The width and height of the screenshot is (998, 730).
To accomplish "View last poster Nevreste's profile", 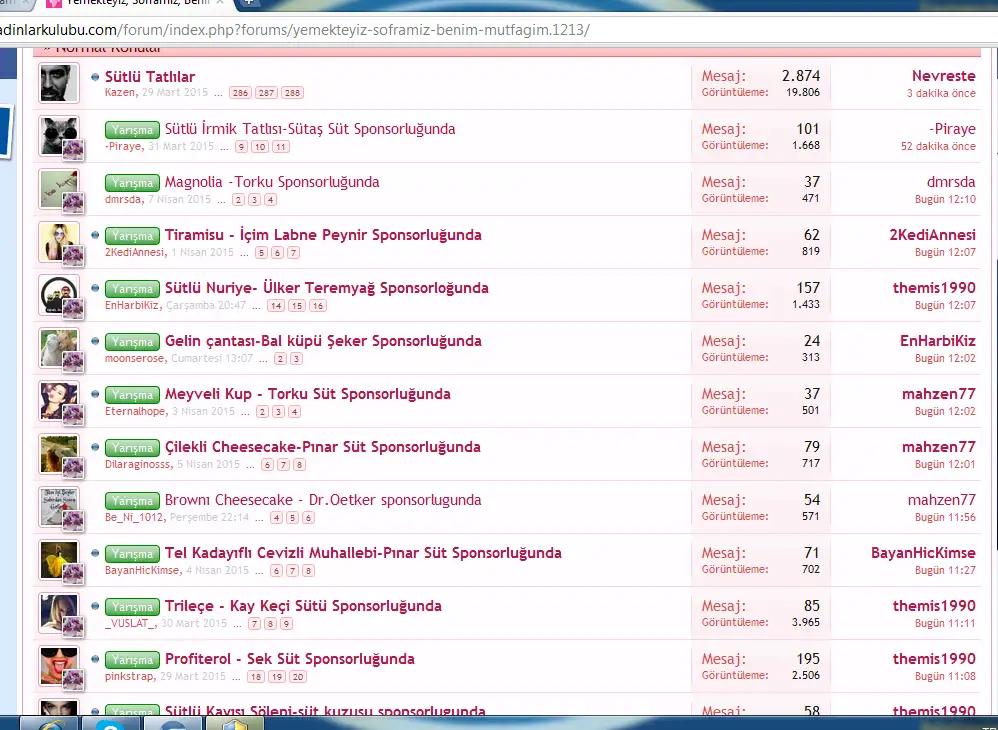I will [943, 76].
